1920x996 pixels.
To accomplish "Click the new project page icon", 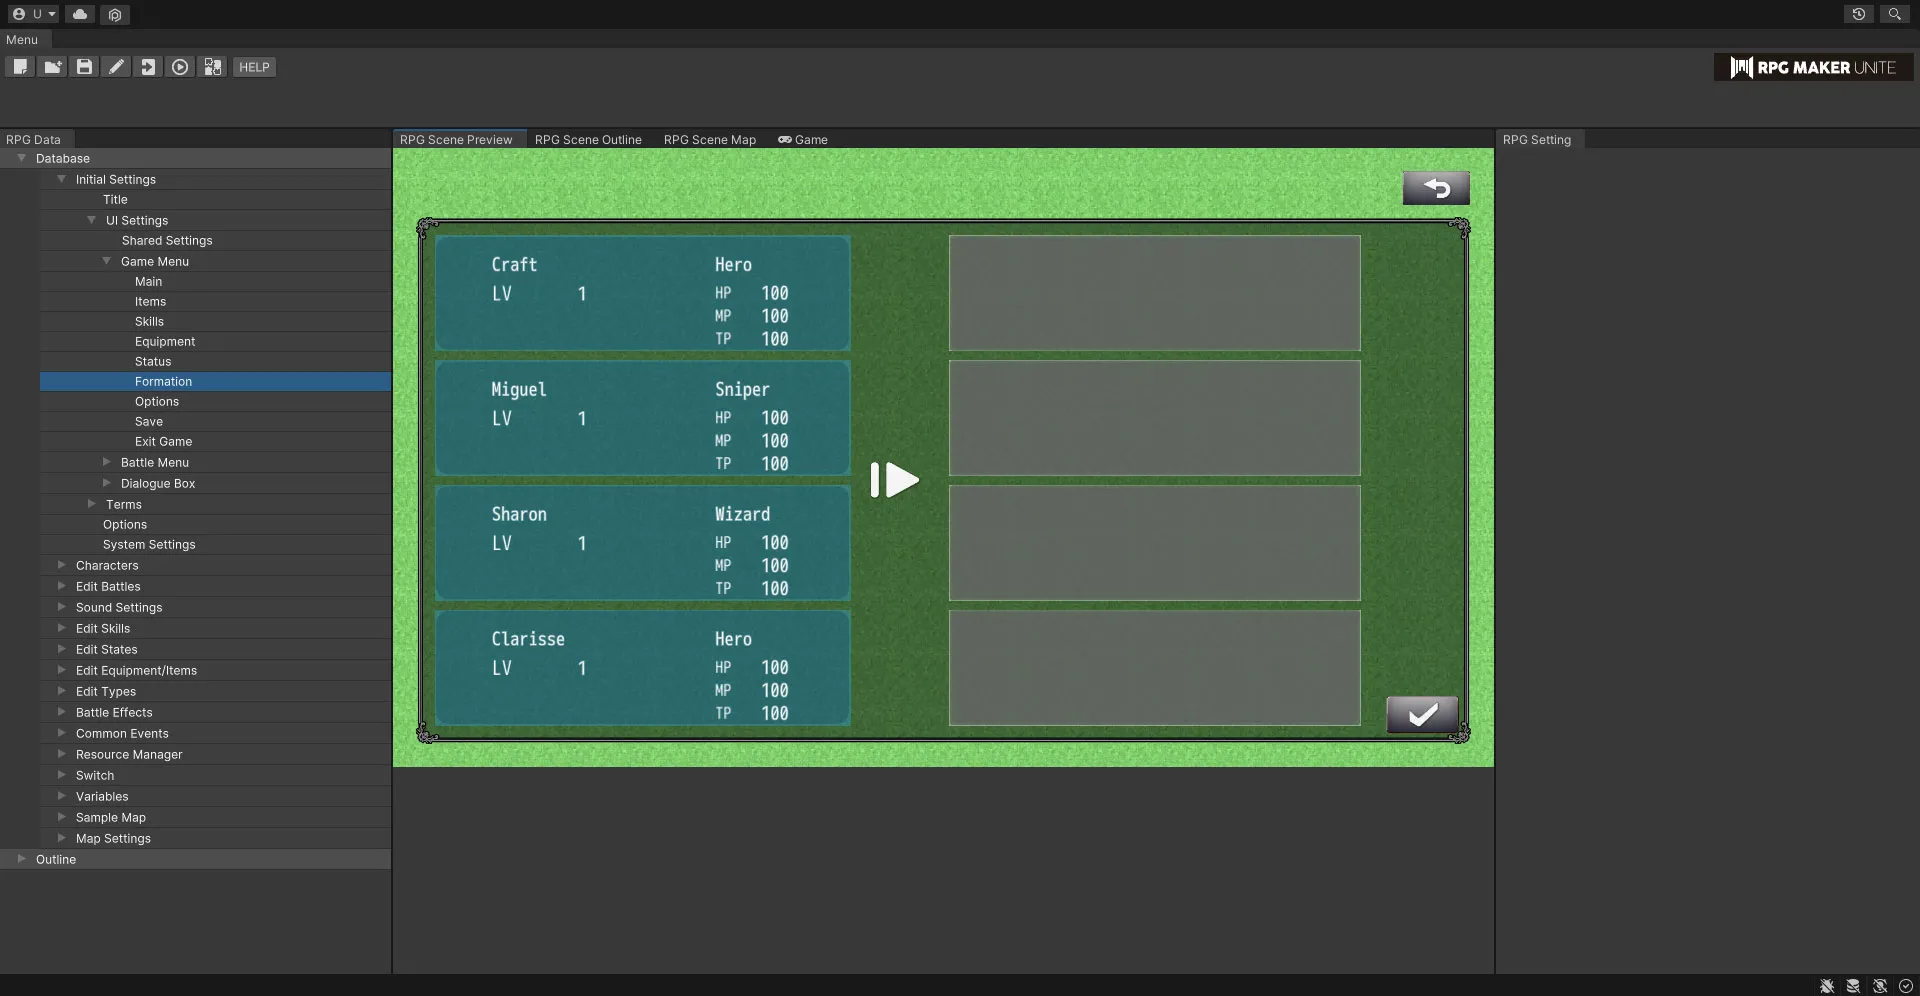I will [x=20, y=67].
